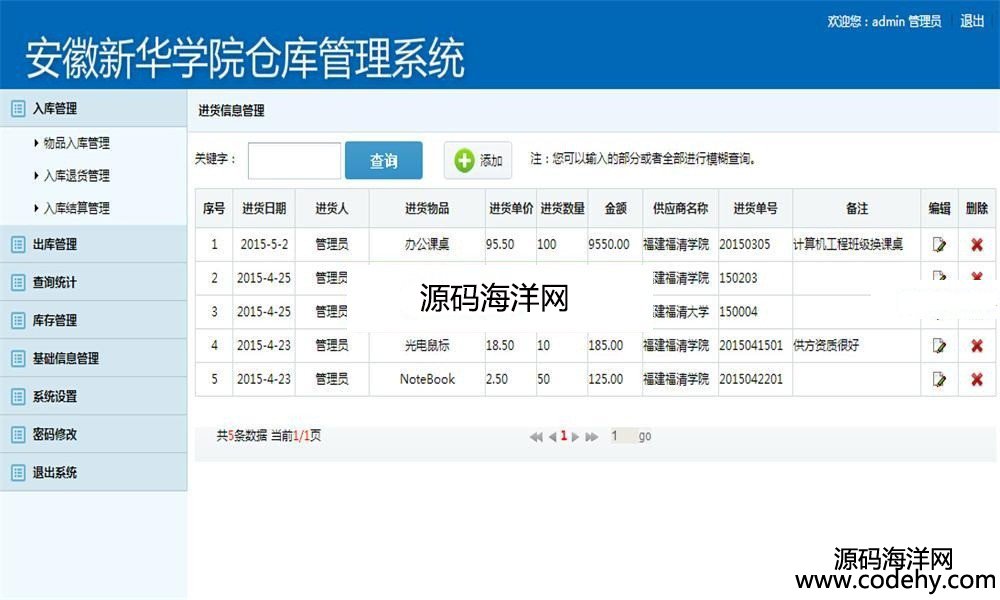Expand 查询统计 sidebar section
Screen dimensions: 1000x600
54,282
